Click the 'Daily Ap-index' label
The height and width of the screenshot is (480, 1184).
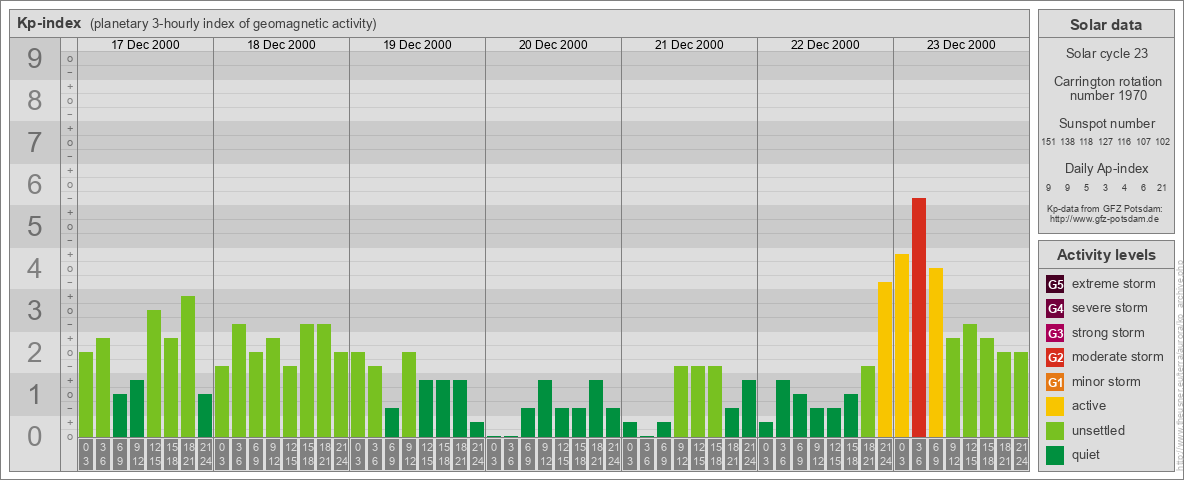coord(1106,168)
